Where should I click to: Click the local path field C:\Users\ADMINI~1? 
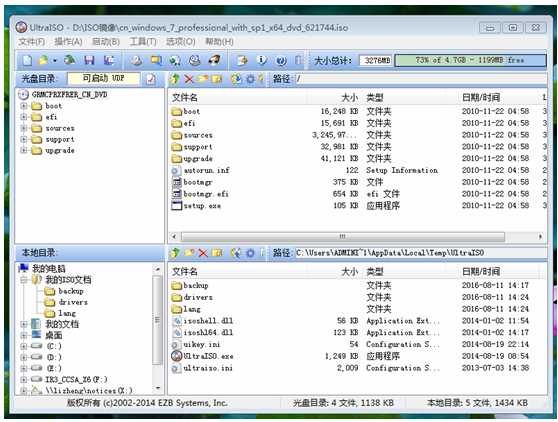click(421, 253)
